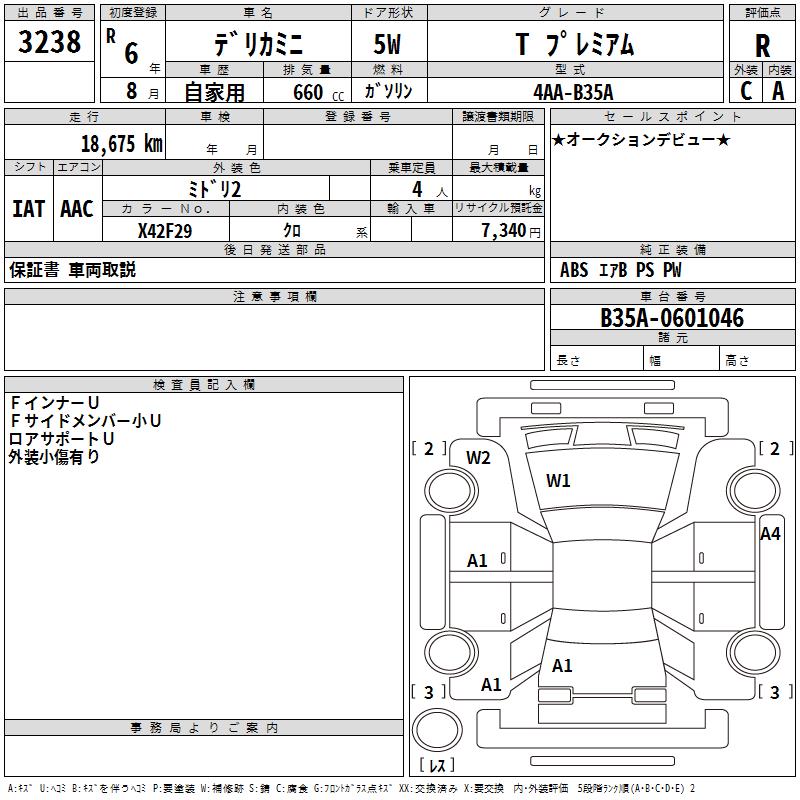Image resolution: width=800 pixels, height=800 pixels.
Task: Click the A1 mark on the side door
Action: click(x=478, y=561)
